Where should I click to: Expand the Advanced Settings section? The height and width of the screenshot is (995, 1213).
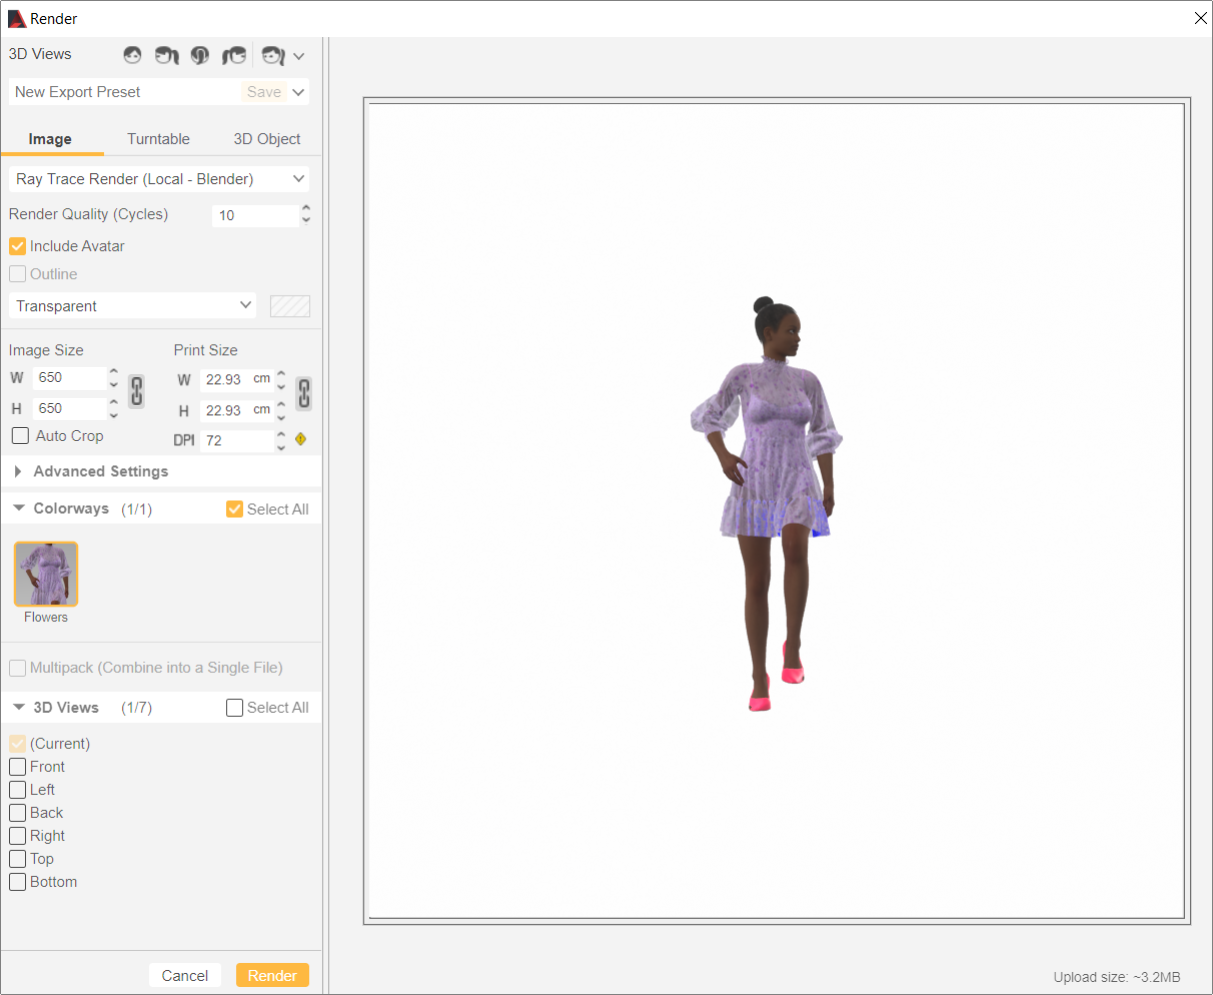pos(18,471)
